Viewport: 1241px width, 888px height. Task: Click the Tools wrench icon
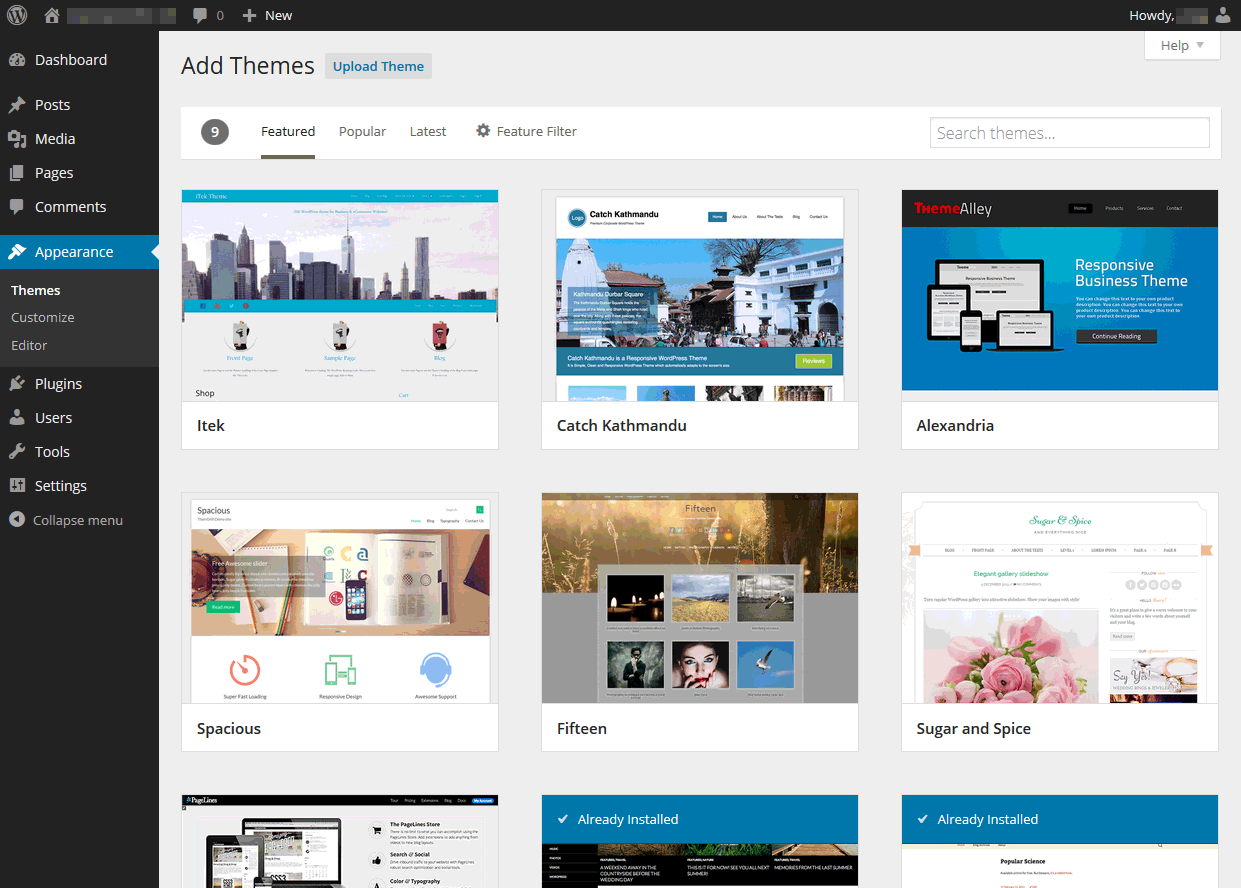17,452
